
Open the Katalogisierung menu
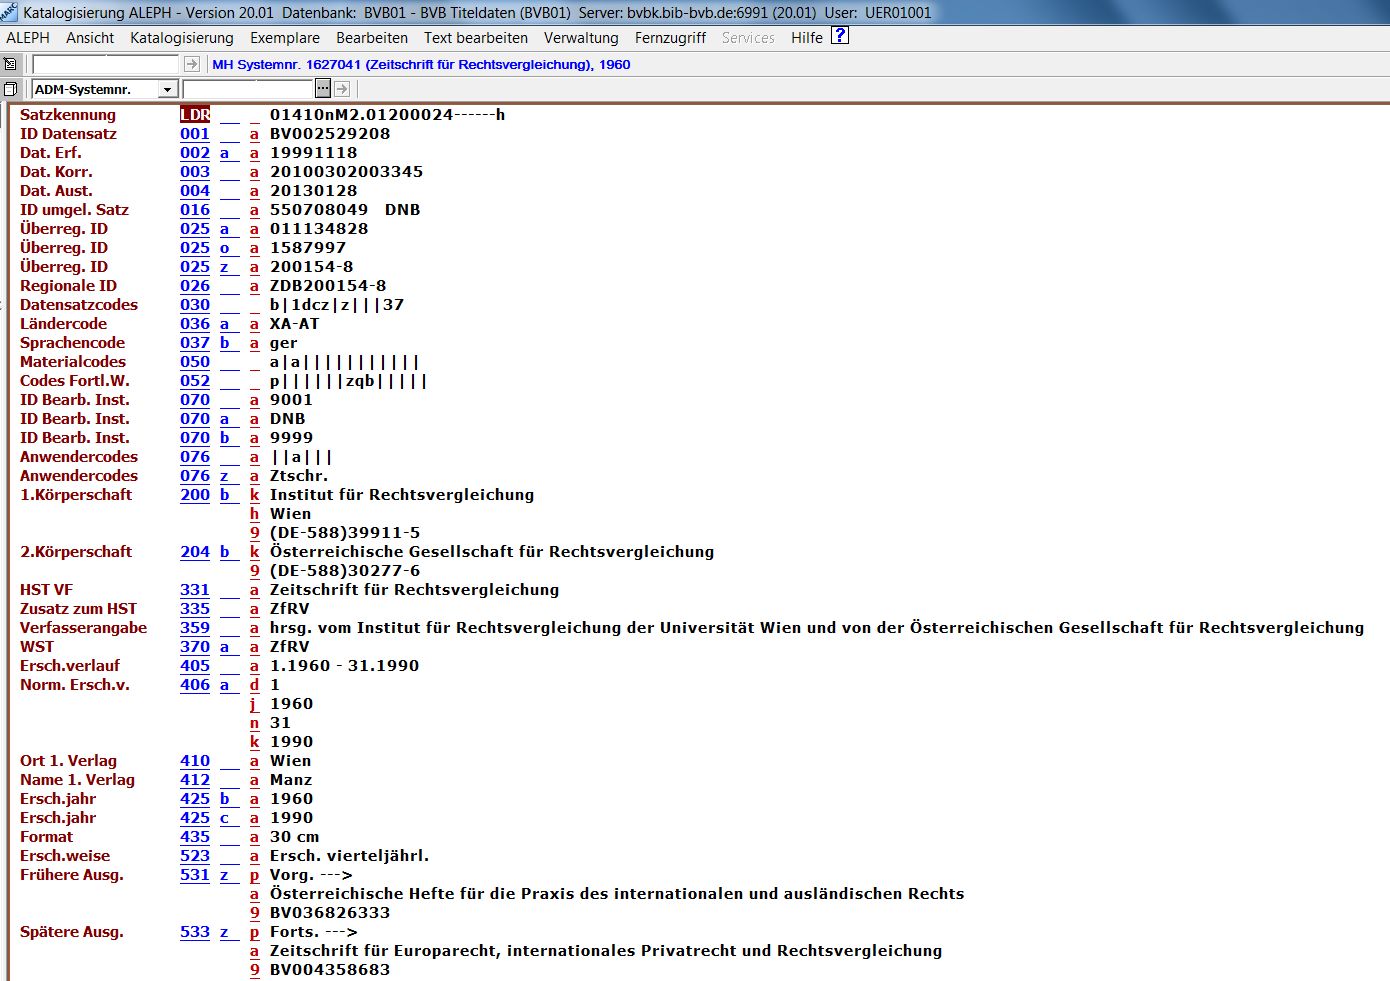181,38
